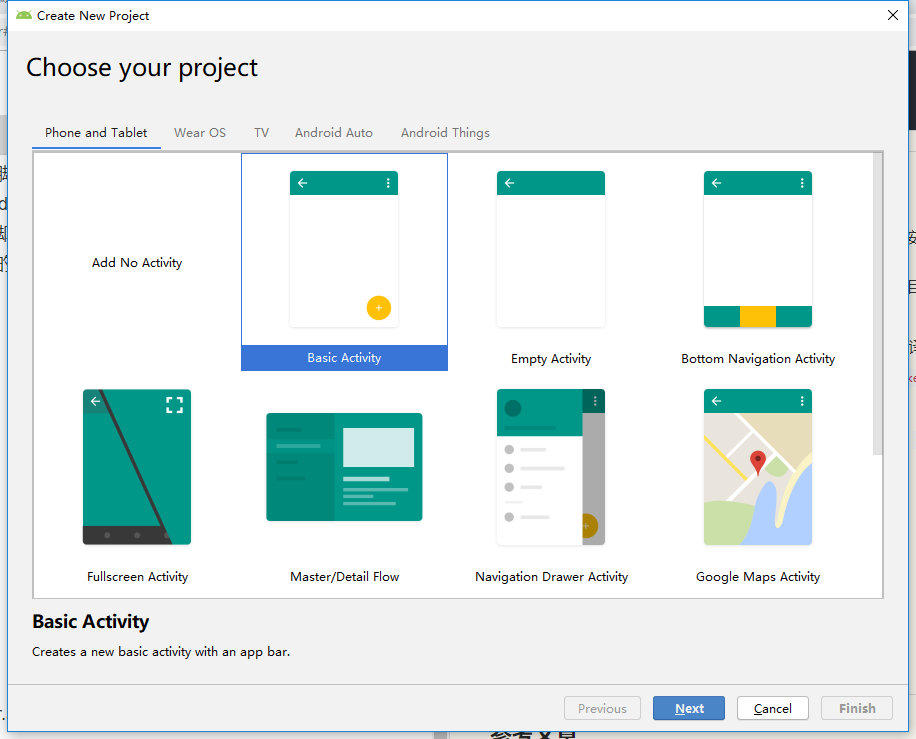
Task: Click back arrow in Empty Activity thumbnail
Action: [x=509, y=183]
